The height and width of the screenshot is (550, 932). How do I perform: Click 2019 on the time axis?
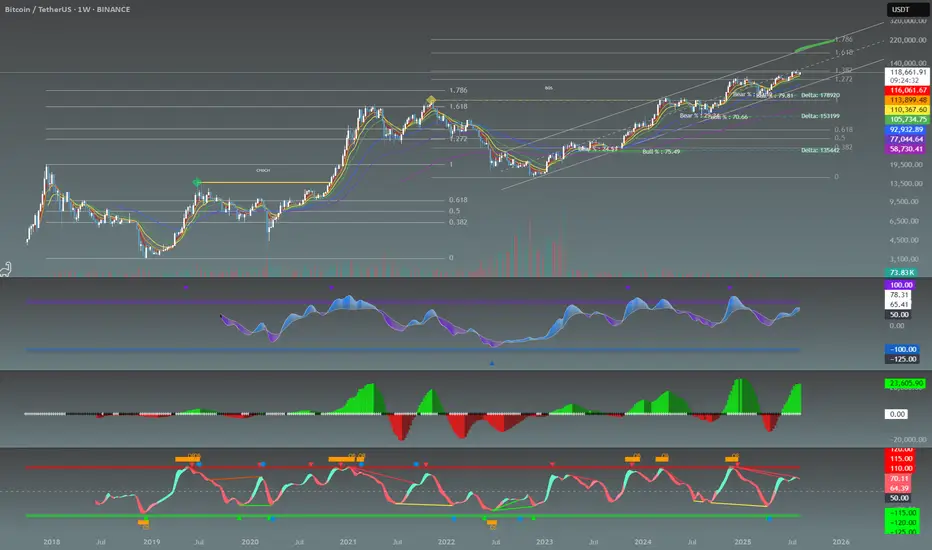click(x=152, y=542)
